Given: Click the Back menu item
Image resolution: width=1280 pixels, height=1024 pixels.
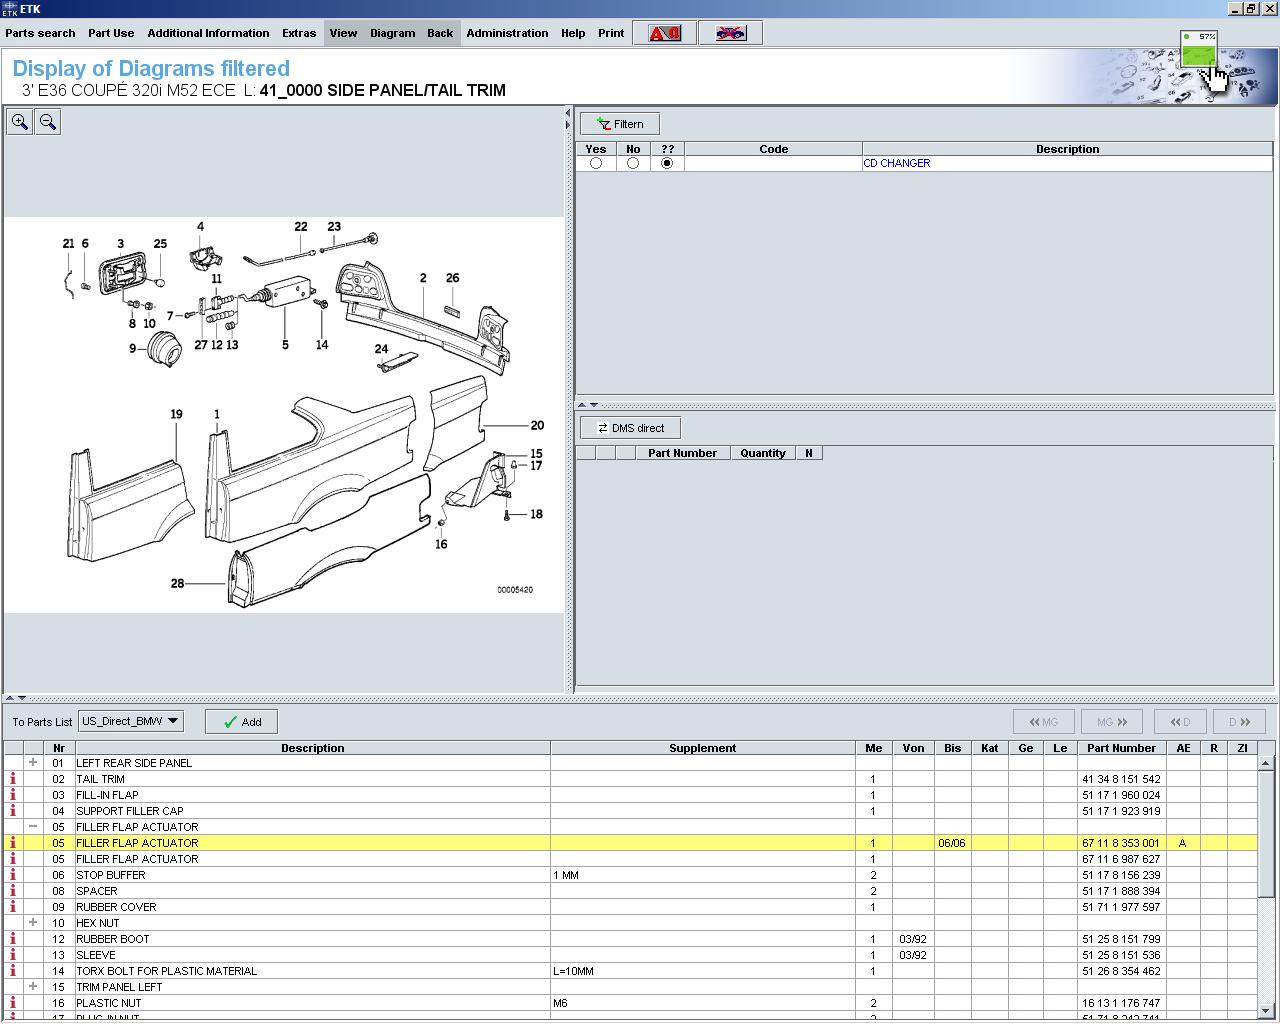Looking at the screenshot, I should point(440,33).
